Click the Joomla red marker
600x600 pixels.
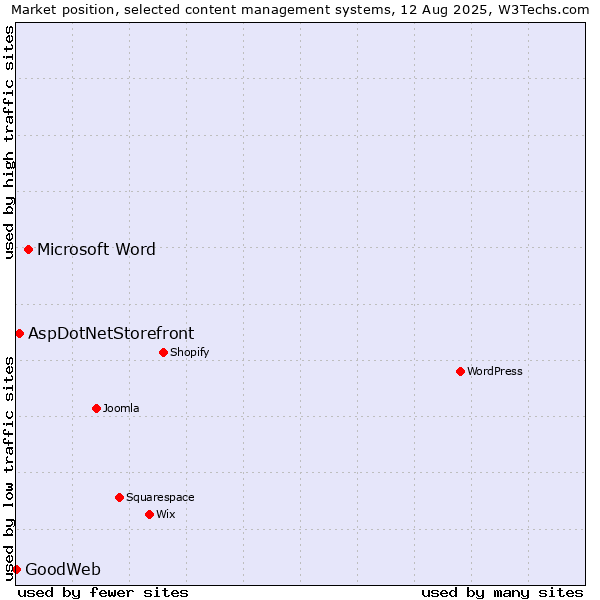(x=96, y=408)
